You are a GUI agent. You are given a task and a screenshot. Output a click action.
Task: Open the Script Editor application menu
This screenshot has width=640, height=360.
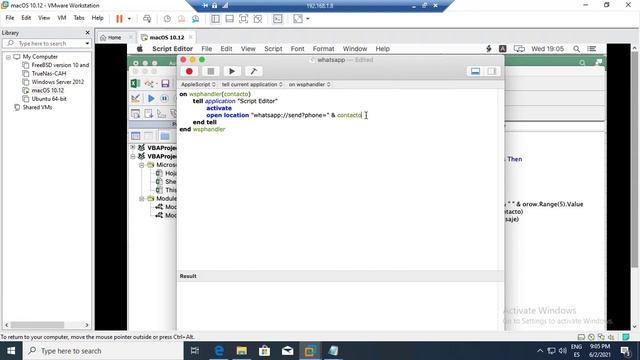(x=172, y=49)
